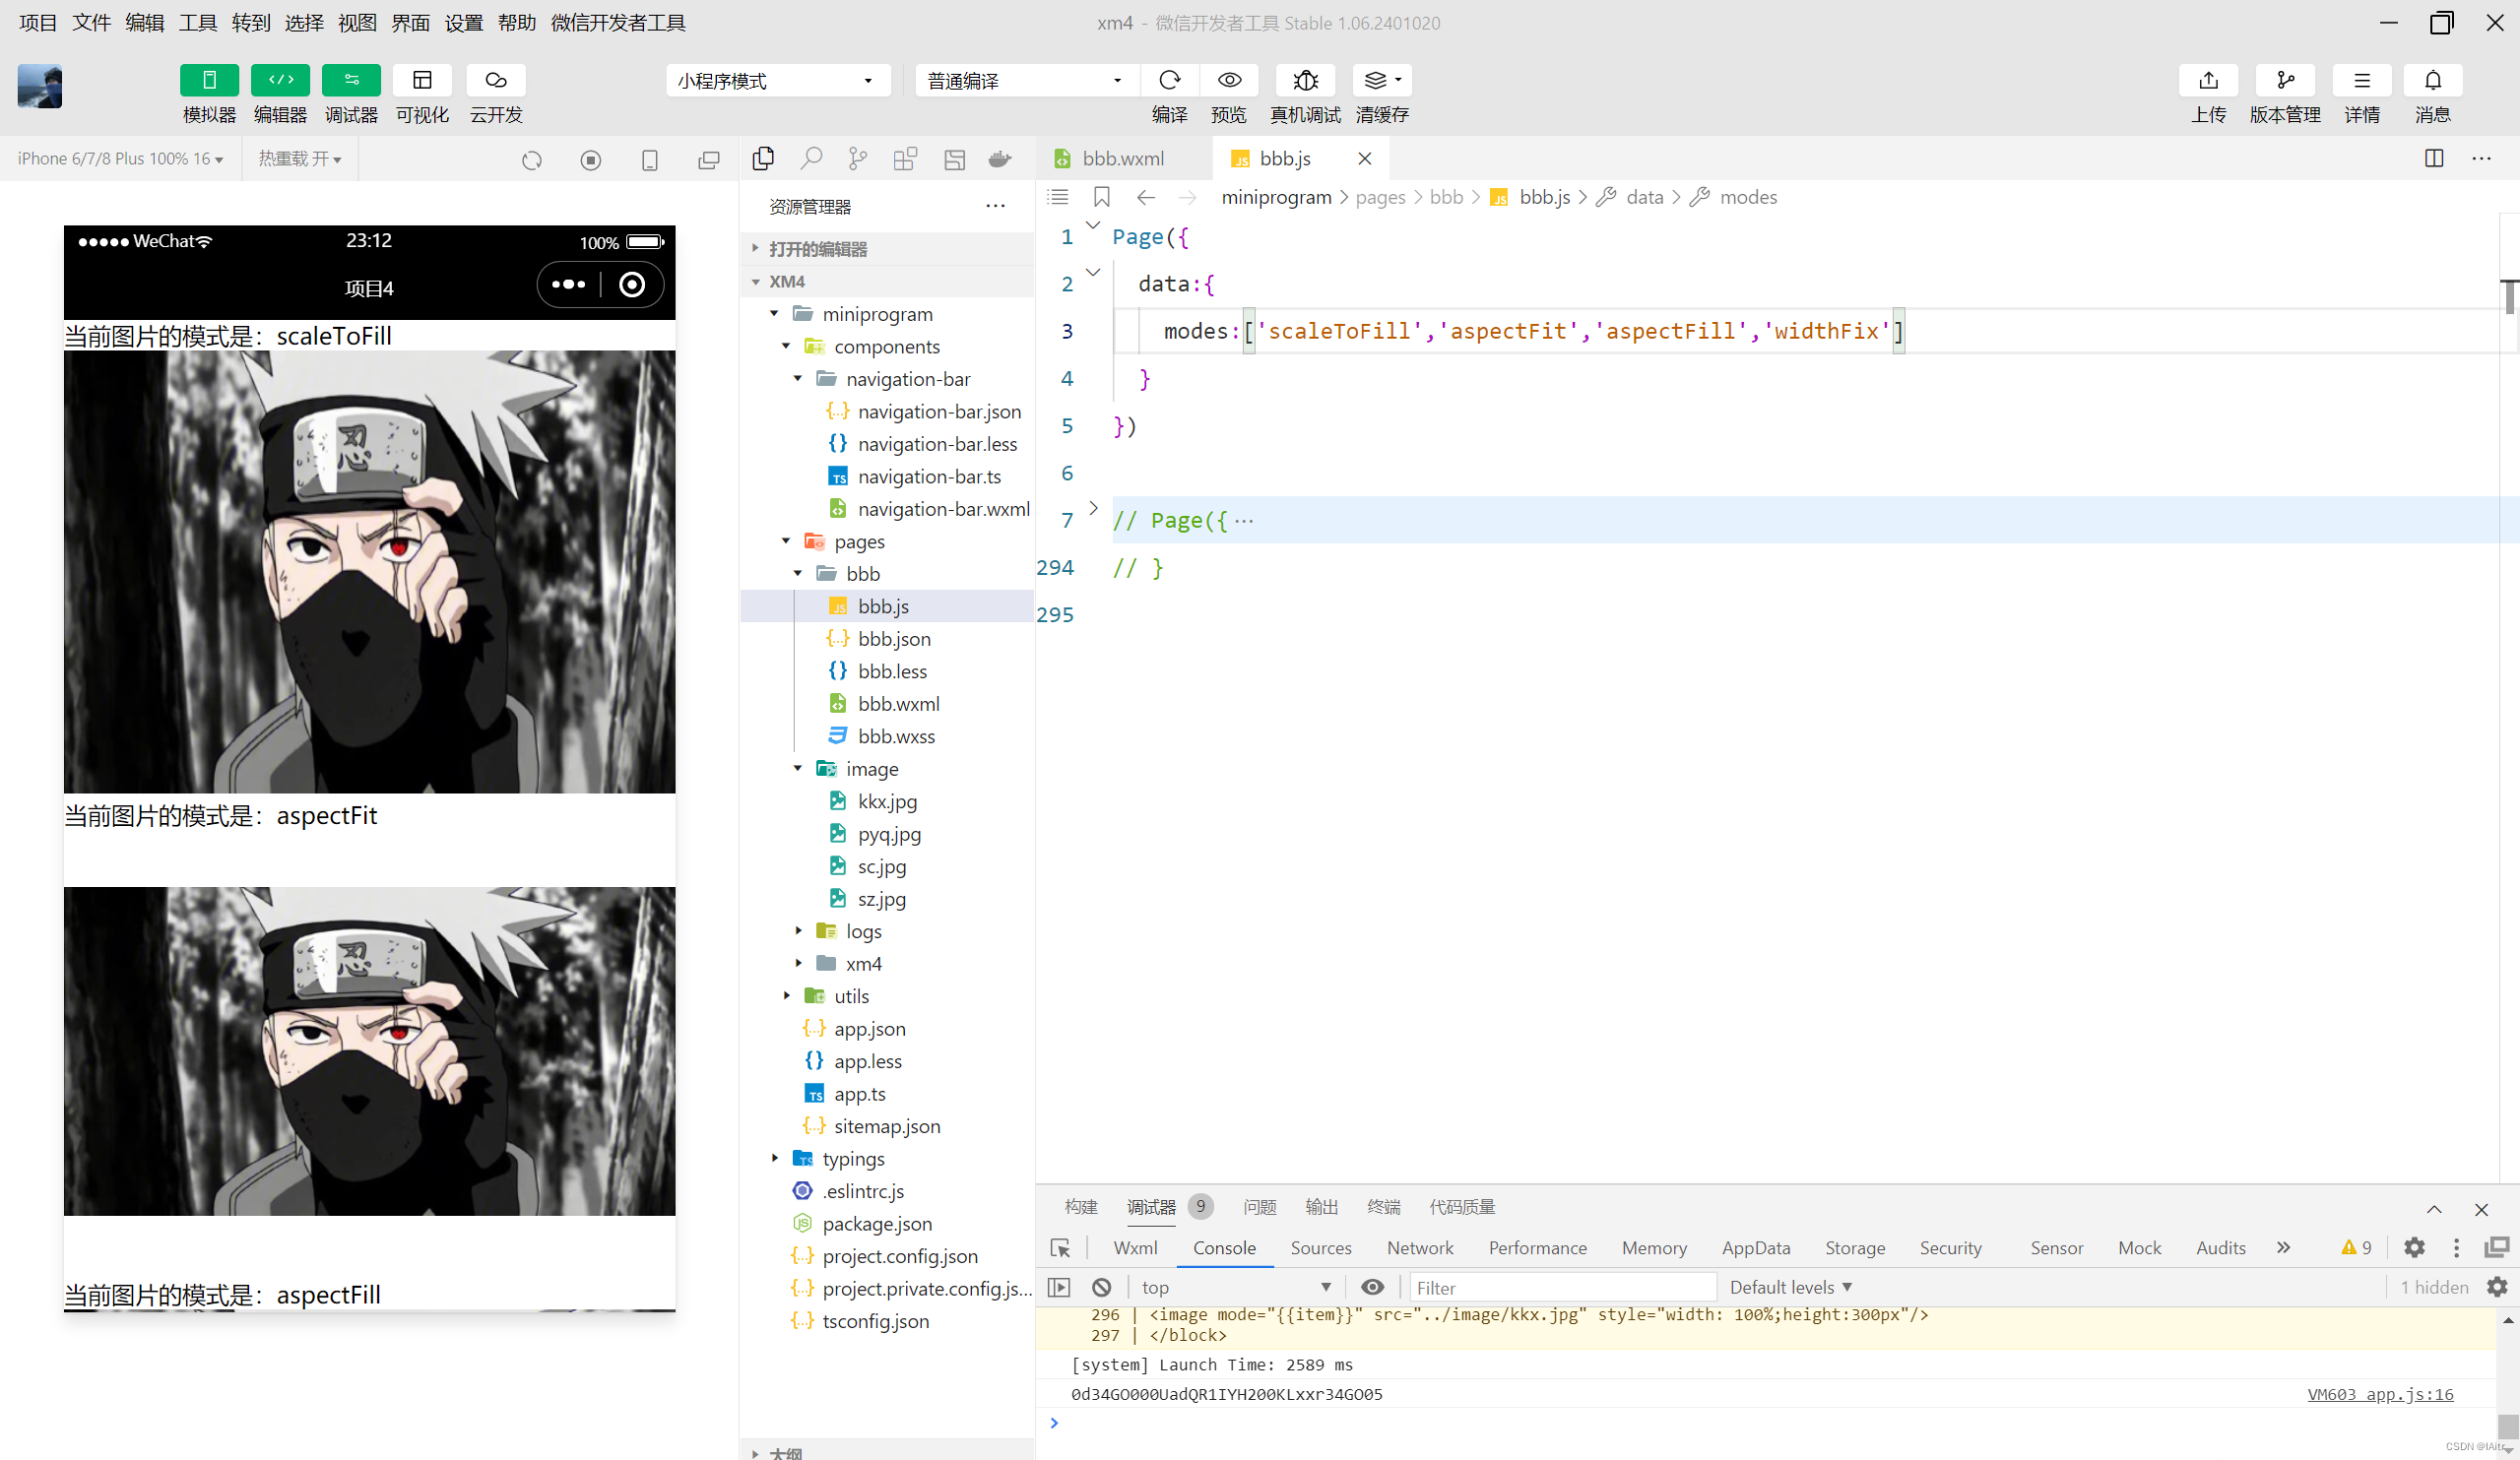
Task: Open the 小程序模式 mode dropdown
Action: (x=777, y=81)
